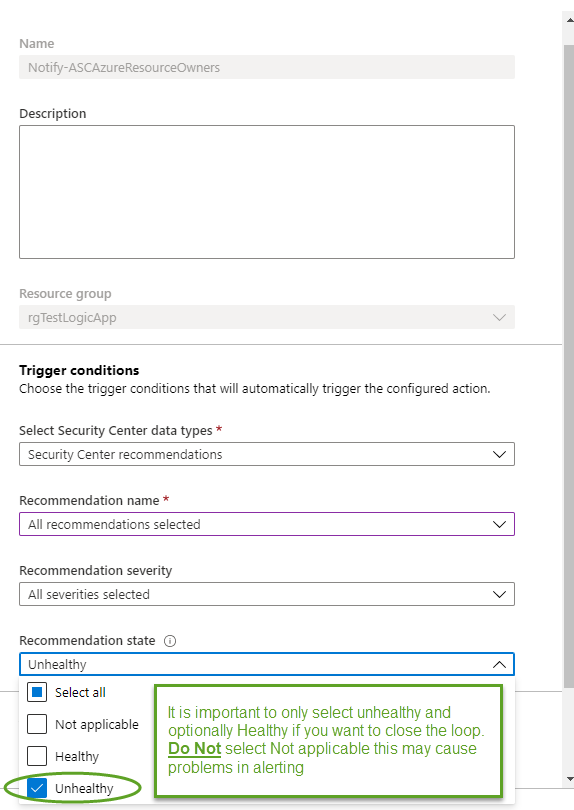
Task: Click inside the Description text area
Action: (267, 192)
